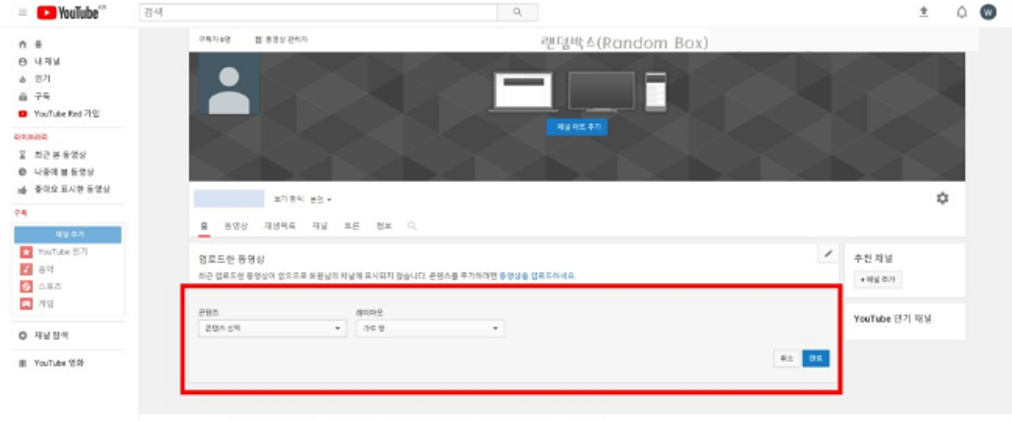Click into the search input field
Viewport: 1012px width, 421px height.
click(318, 12)
